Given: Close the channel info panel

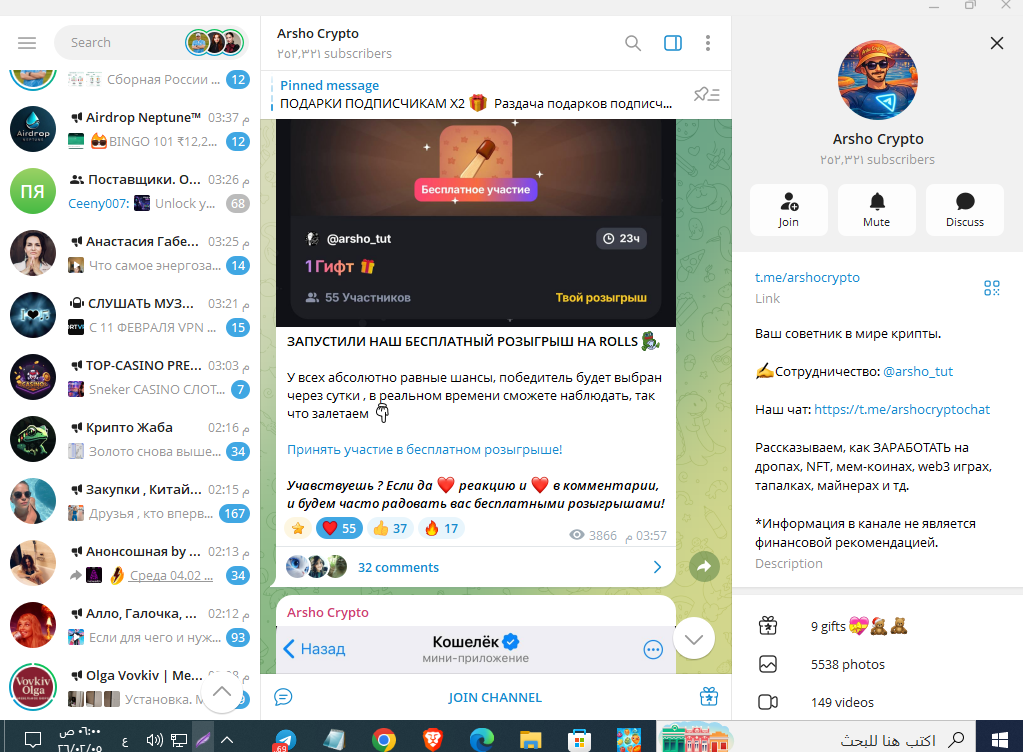Looking at the screenshot, I should [x=996, y=43].
